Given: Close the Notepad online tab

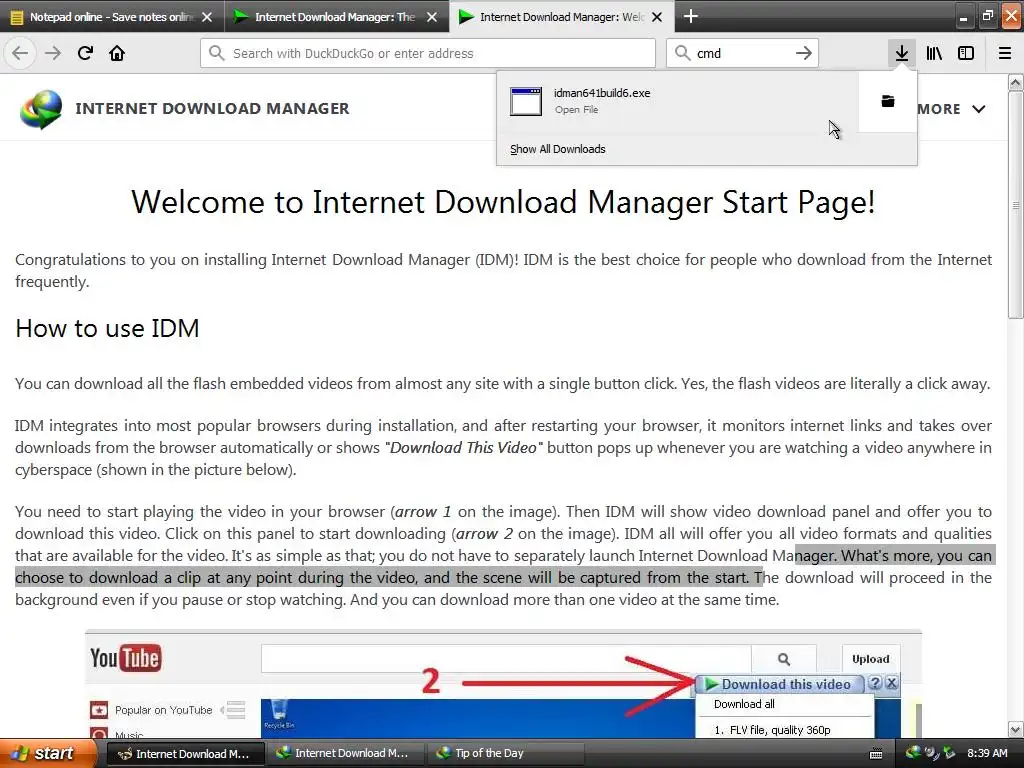Looking at the screenshot, I should [207, 17].
